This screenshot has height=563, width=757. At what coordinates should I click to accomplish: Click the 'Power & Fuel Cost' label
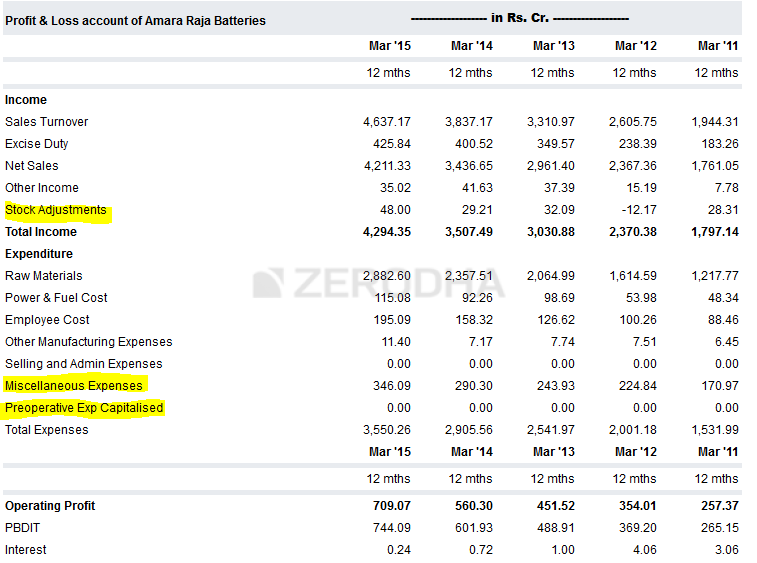tap(56, 298)
